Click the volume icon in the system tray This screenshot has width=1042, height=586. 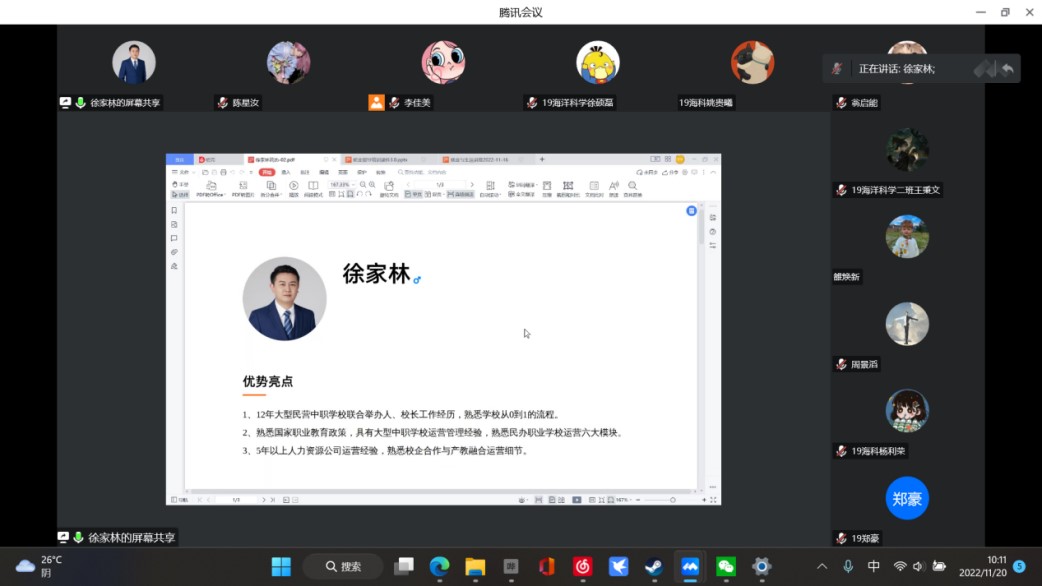coord(918,566)
